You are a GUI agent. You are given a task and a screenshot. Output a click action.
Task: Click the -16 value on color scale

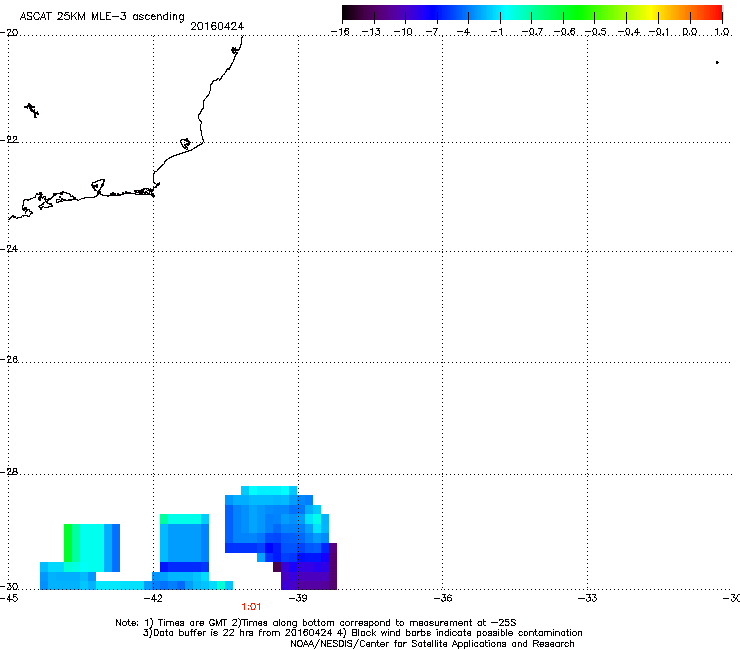(x=340, y=32)
